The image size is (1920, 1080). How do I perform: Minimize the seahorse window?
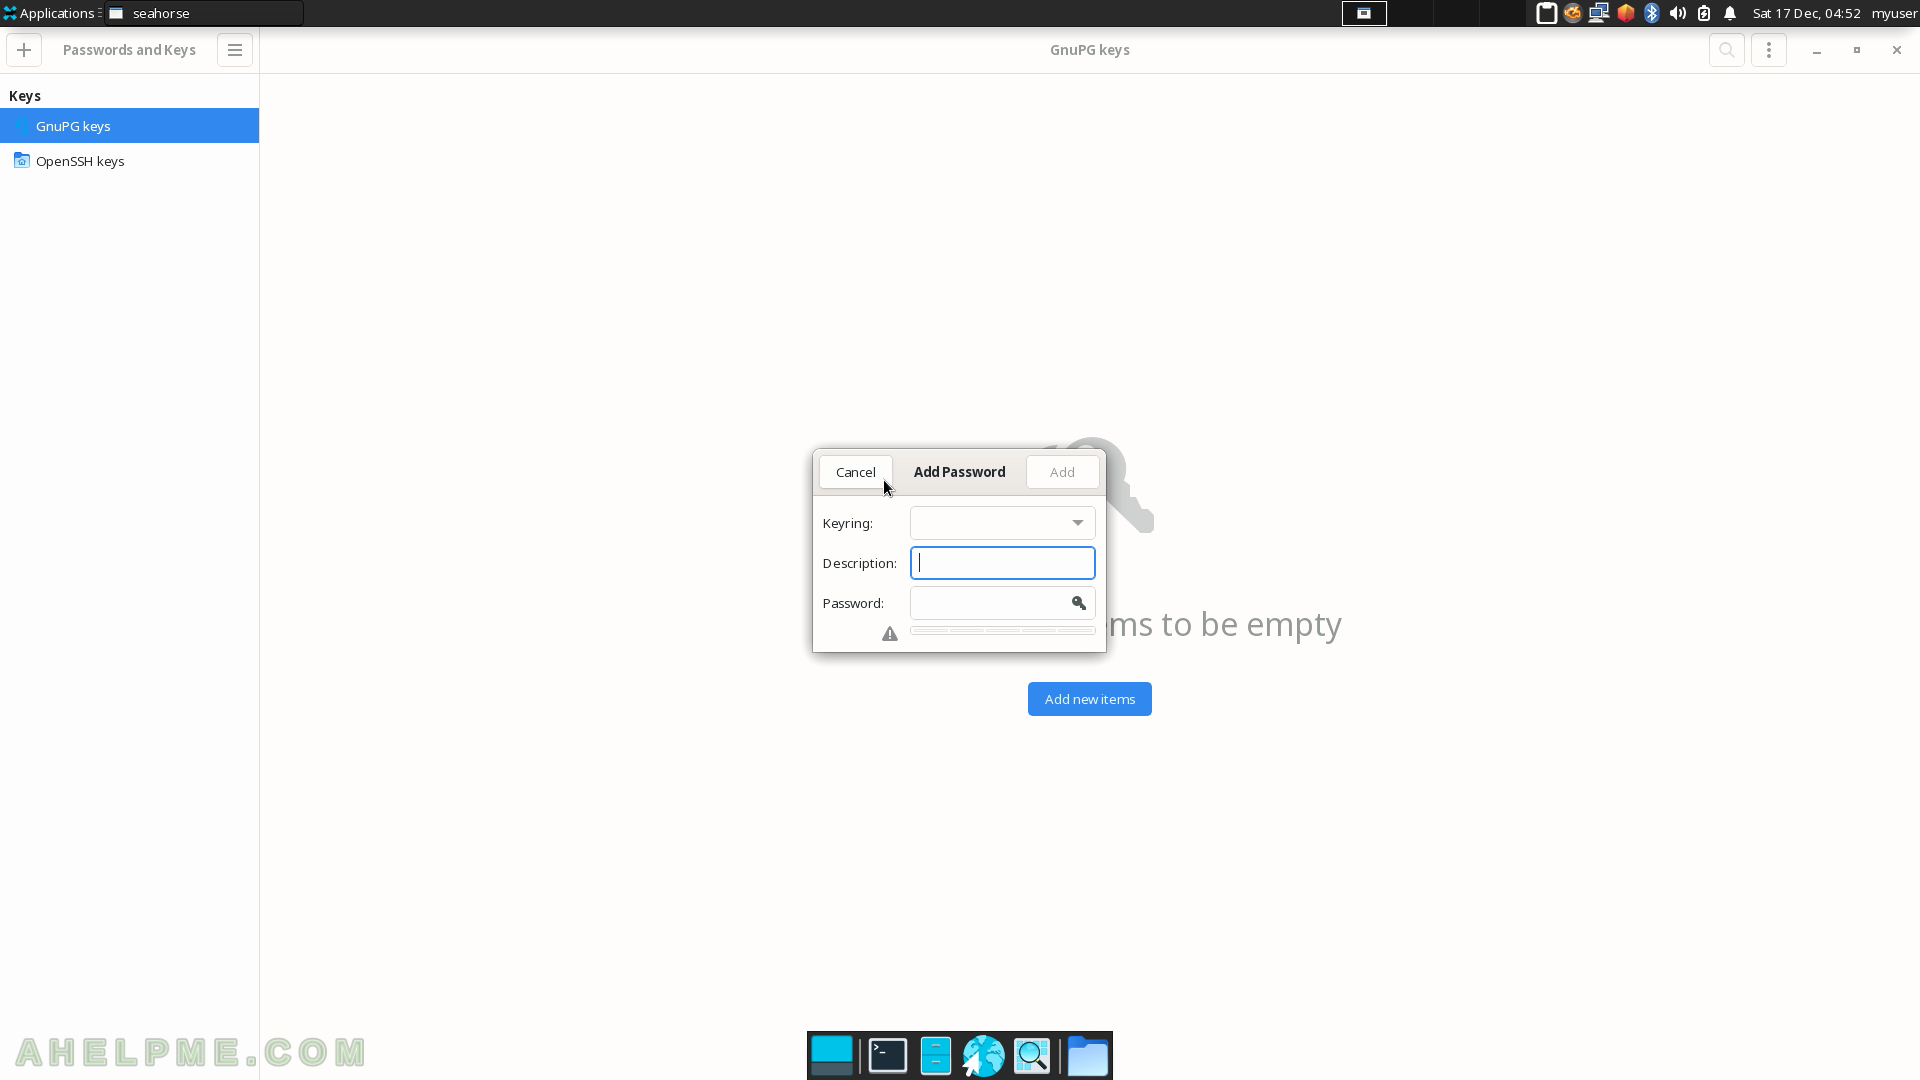point(1817,50)
